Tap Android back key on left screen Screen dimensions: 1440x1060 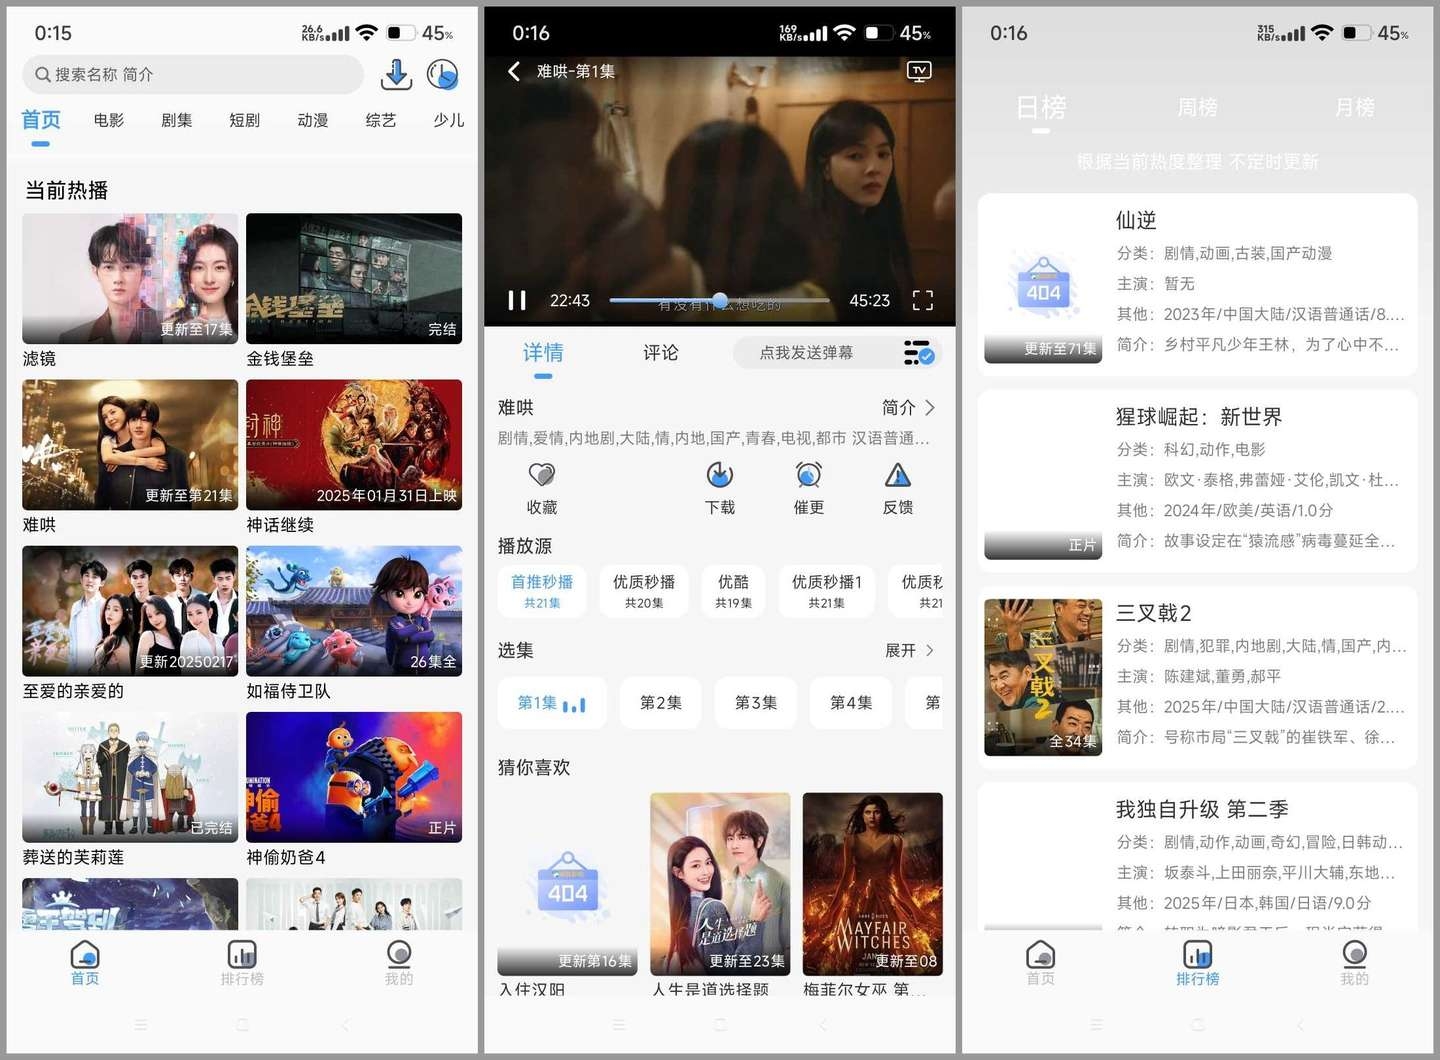point(345,1025)
